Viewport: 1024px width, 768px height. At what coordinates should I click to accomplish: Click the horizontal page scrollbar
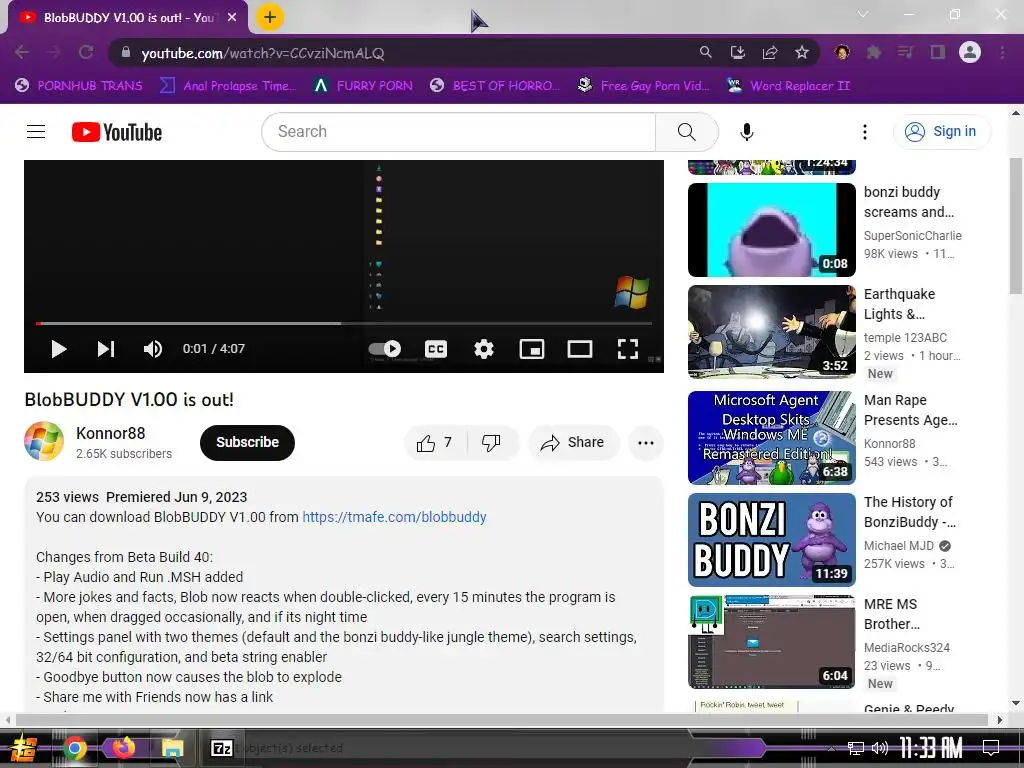pyautogui.click(x=502, y=720)
